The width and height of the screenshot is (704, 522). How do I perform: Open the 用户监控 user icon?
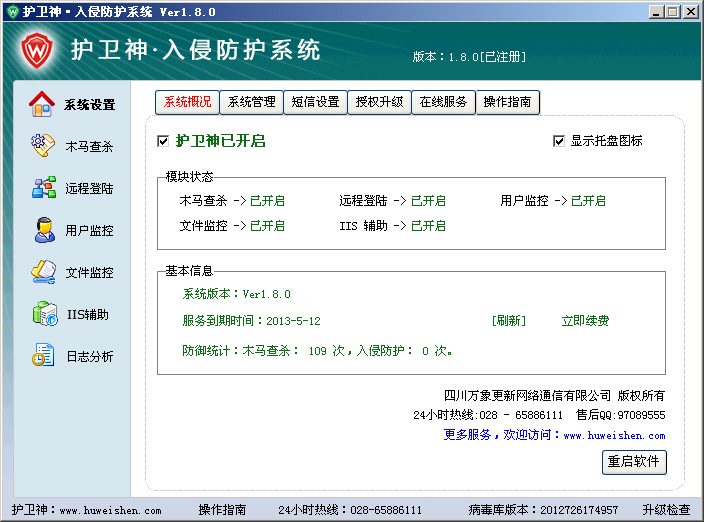pyautogui.click(x=42, y=230)
